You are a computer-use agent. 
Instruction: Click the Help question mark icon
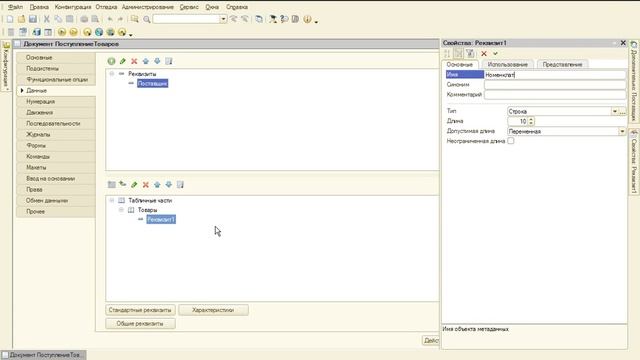click(x=284, y=19)
